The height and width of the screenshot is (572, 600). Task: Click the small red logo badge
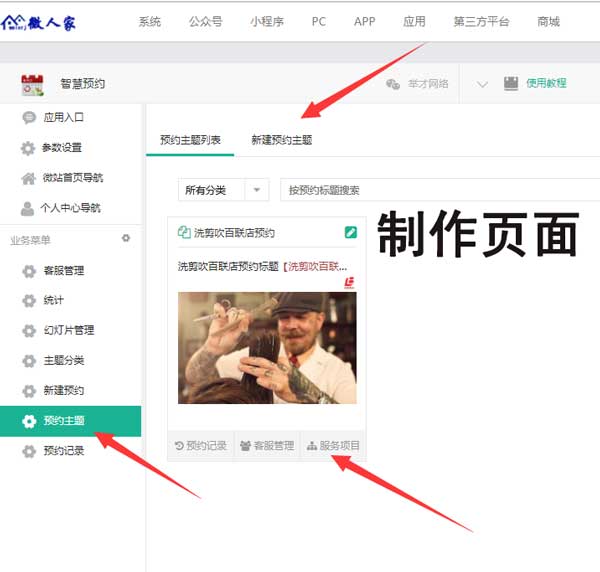[349, 283]
